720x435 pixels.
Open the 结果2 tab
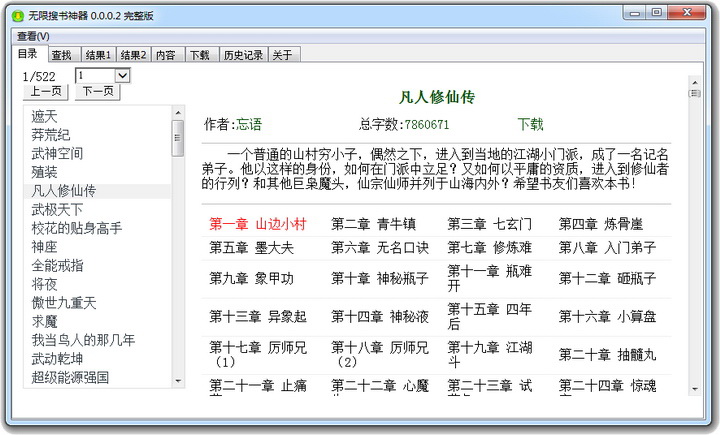coord(133,55)
